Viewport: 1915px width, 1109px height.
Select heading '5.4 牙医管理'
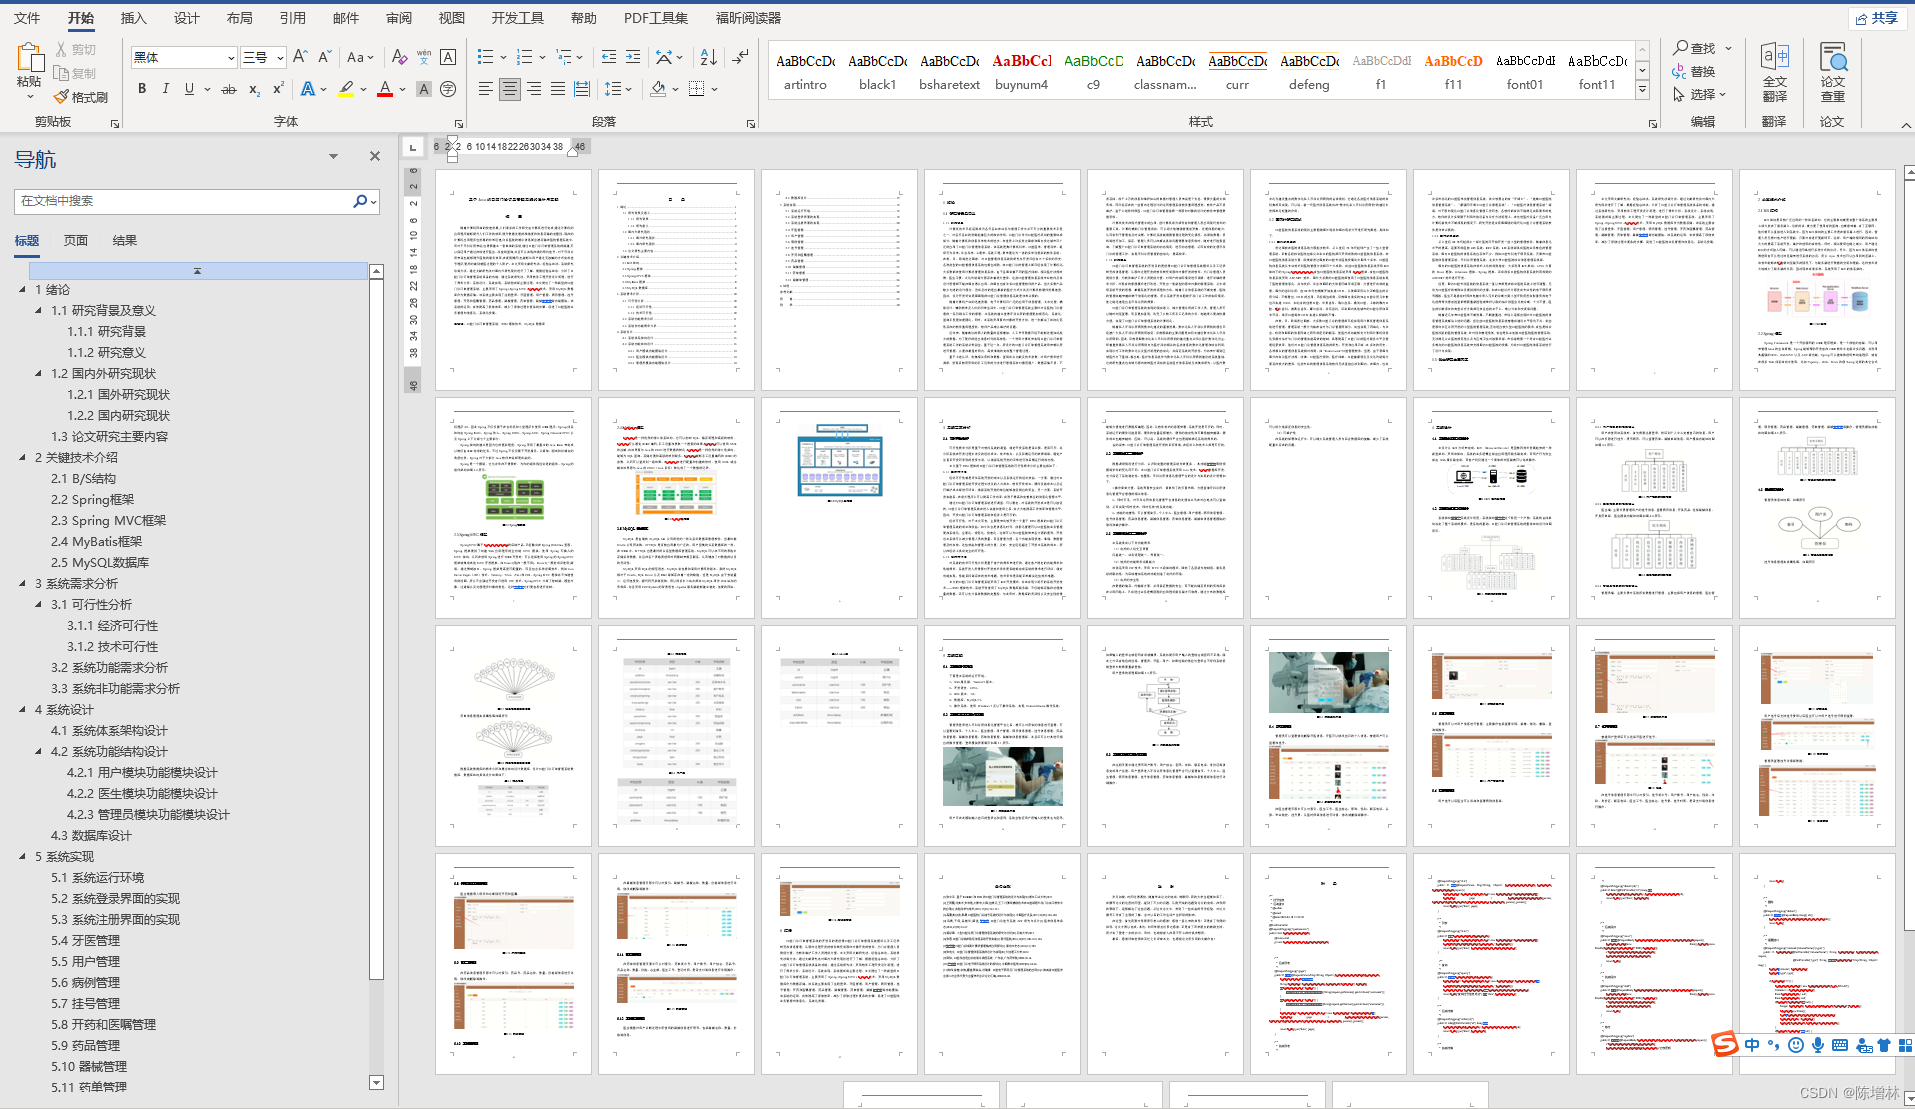coord(85,940)
